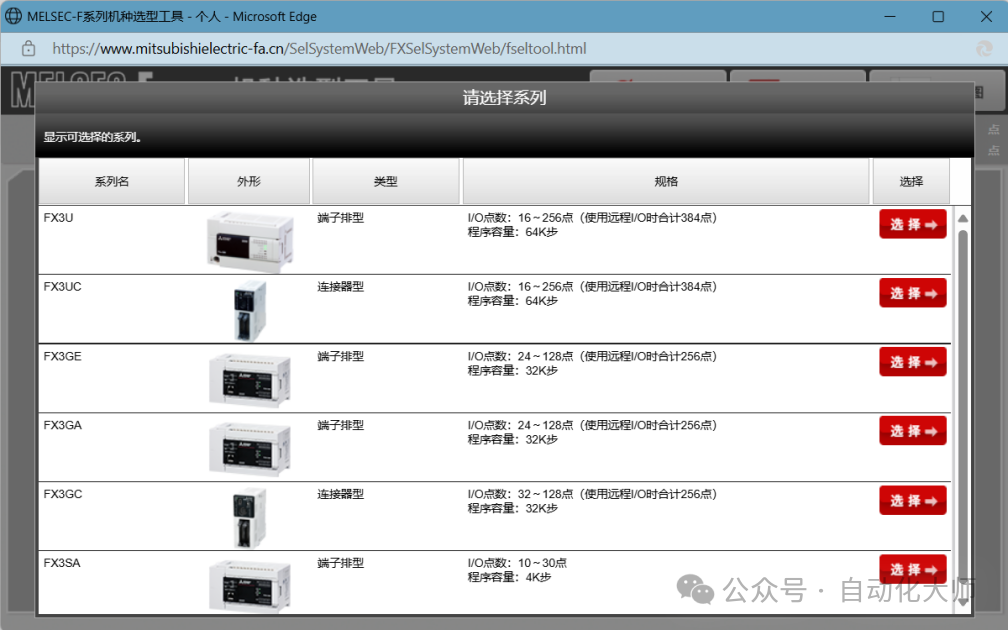Click the FX3GE PLC product image

249,380
